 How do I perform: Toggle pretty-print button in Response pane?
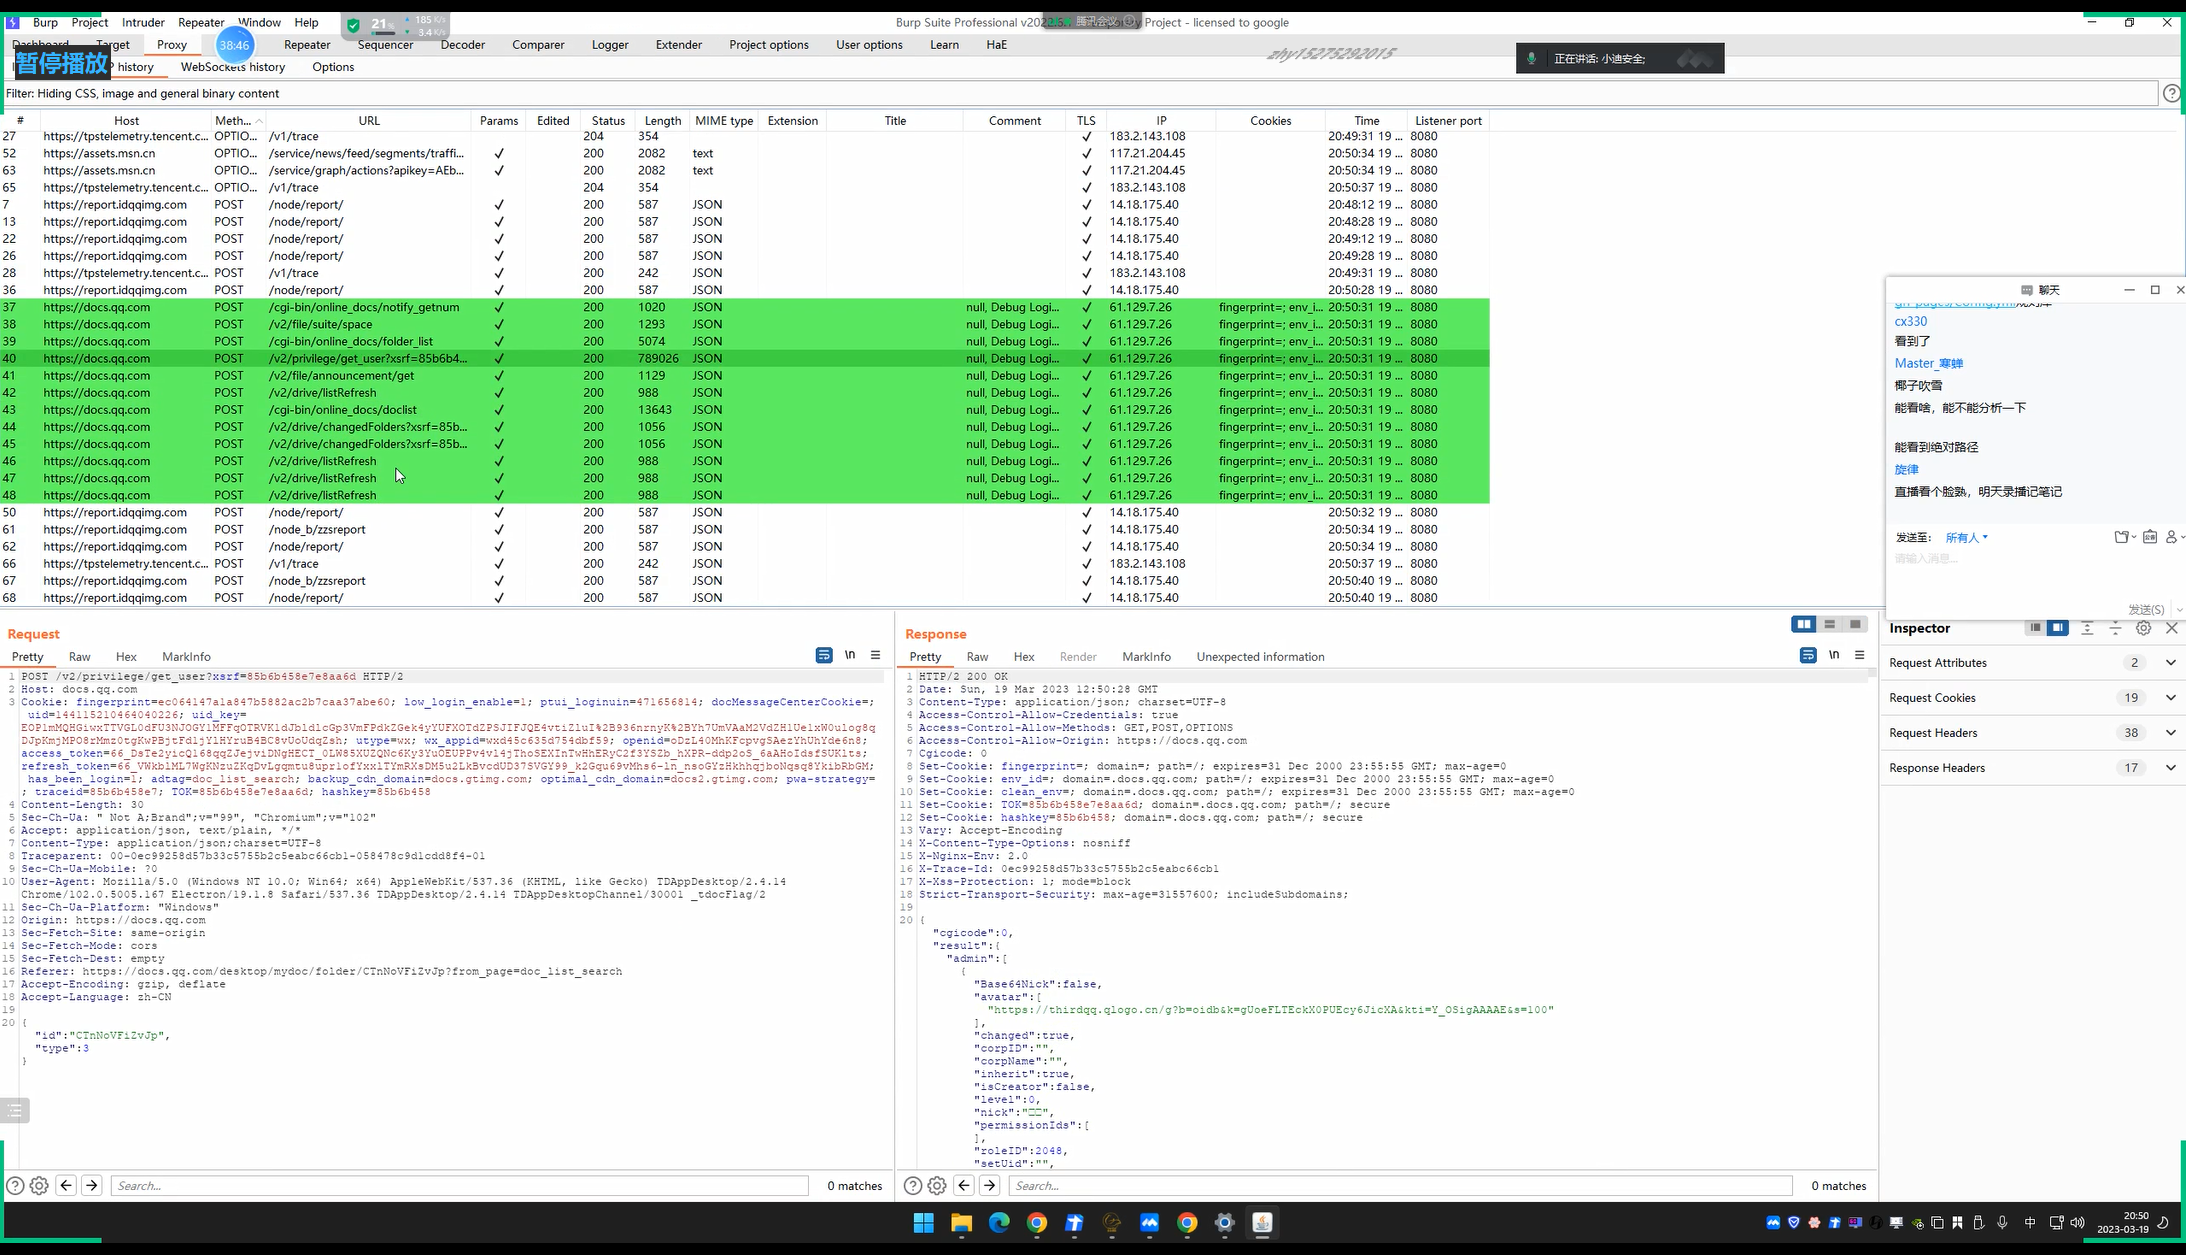(x=1808, y=655)
